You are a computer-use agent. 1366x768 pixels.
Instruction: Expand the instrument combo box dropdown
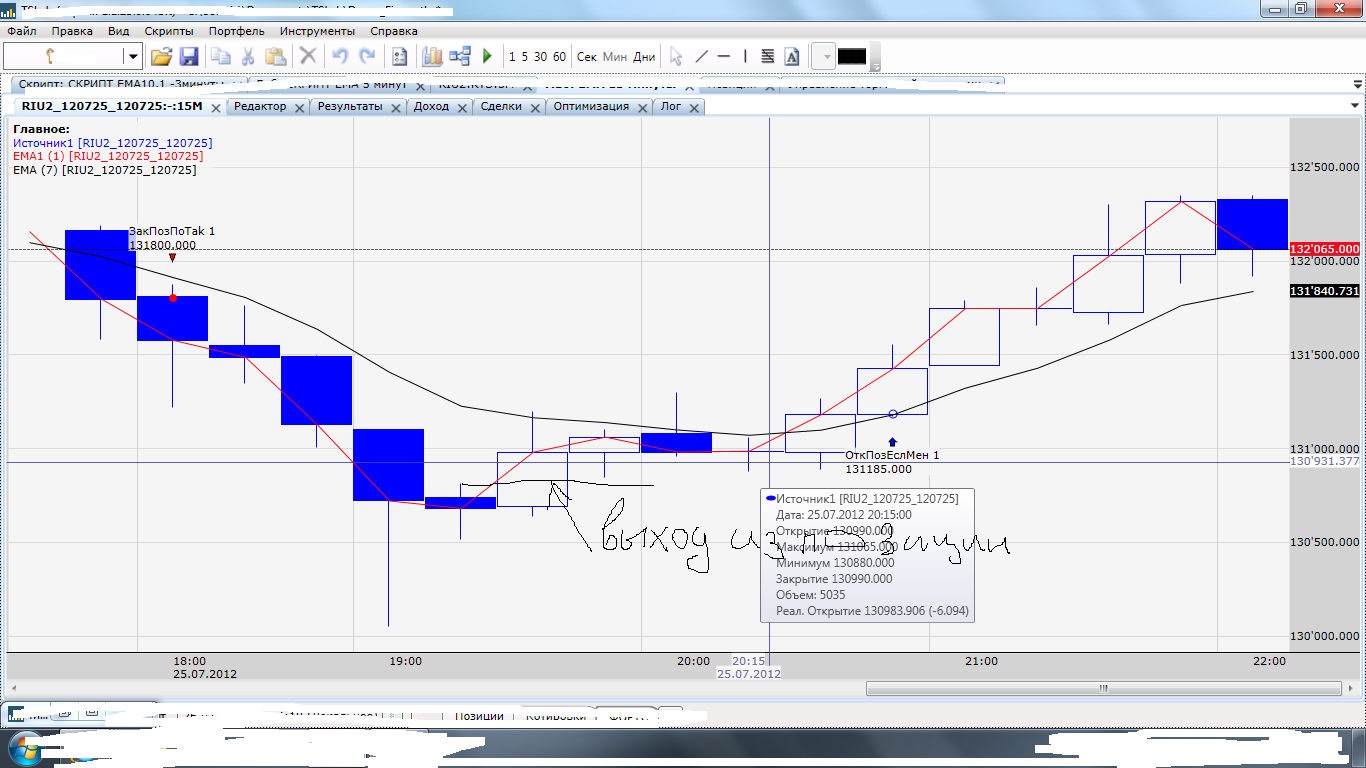tap(132, 57)
